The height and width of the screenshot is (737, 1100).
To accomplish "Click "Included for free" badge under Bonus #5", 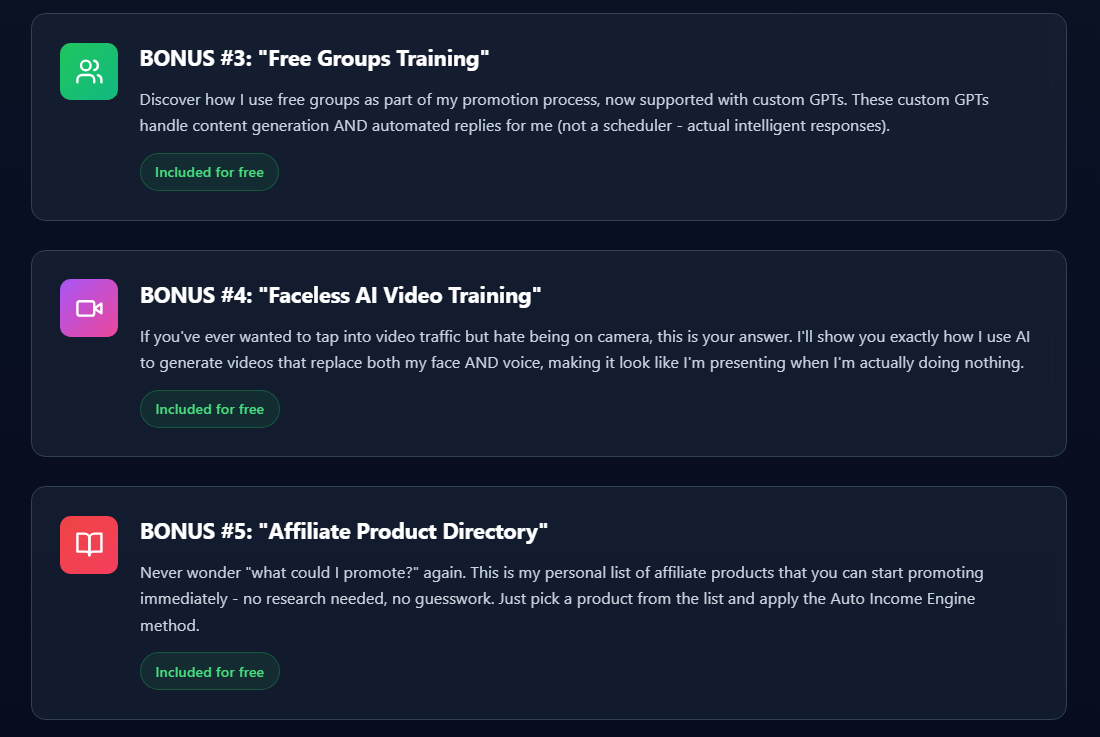I will click(209, 672).
